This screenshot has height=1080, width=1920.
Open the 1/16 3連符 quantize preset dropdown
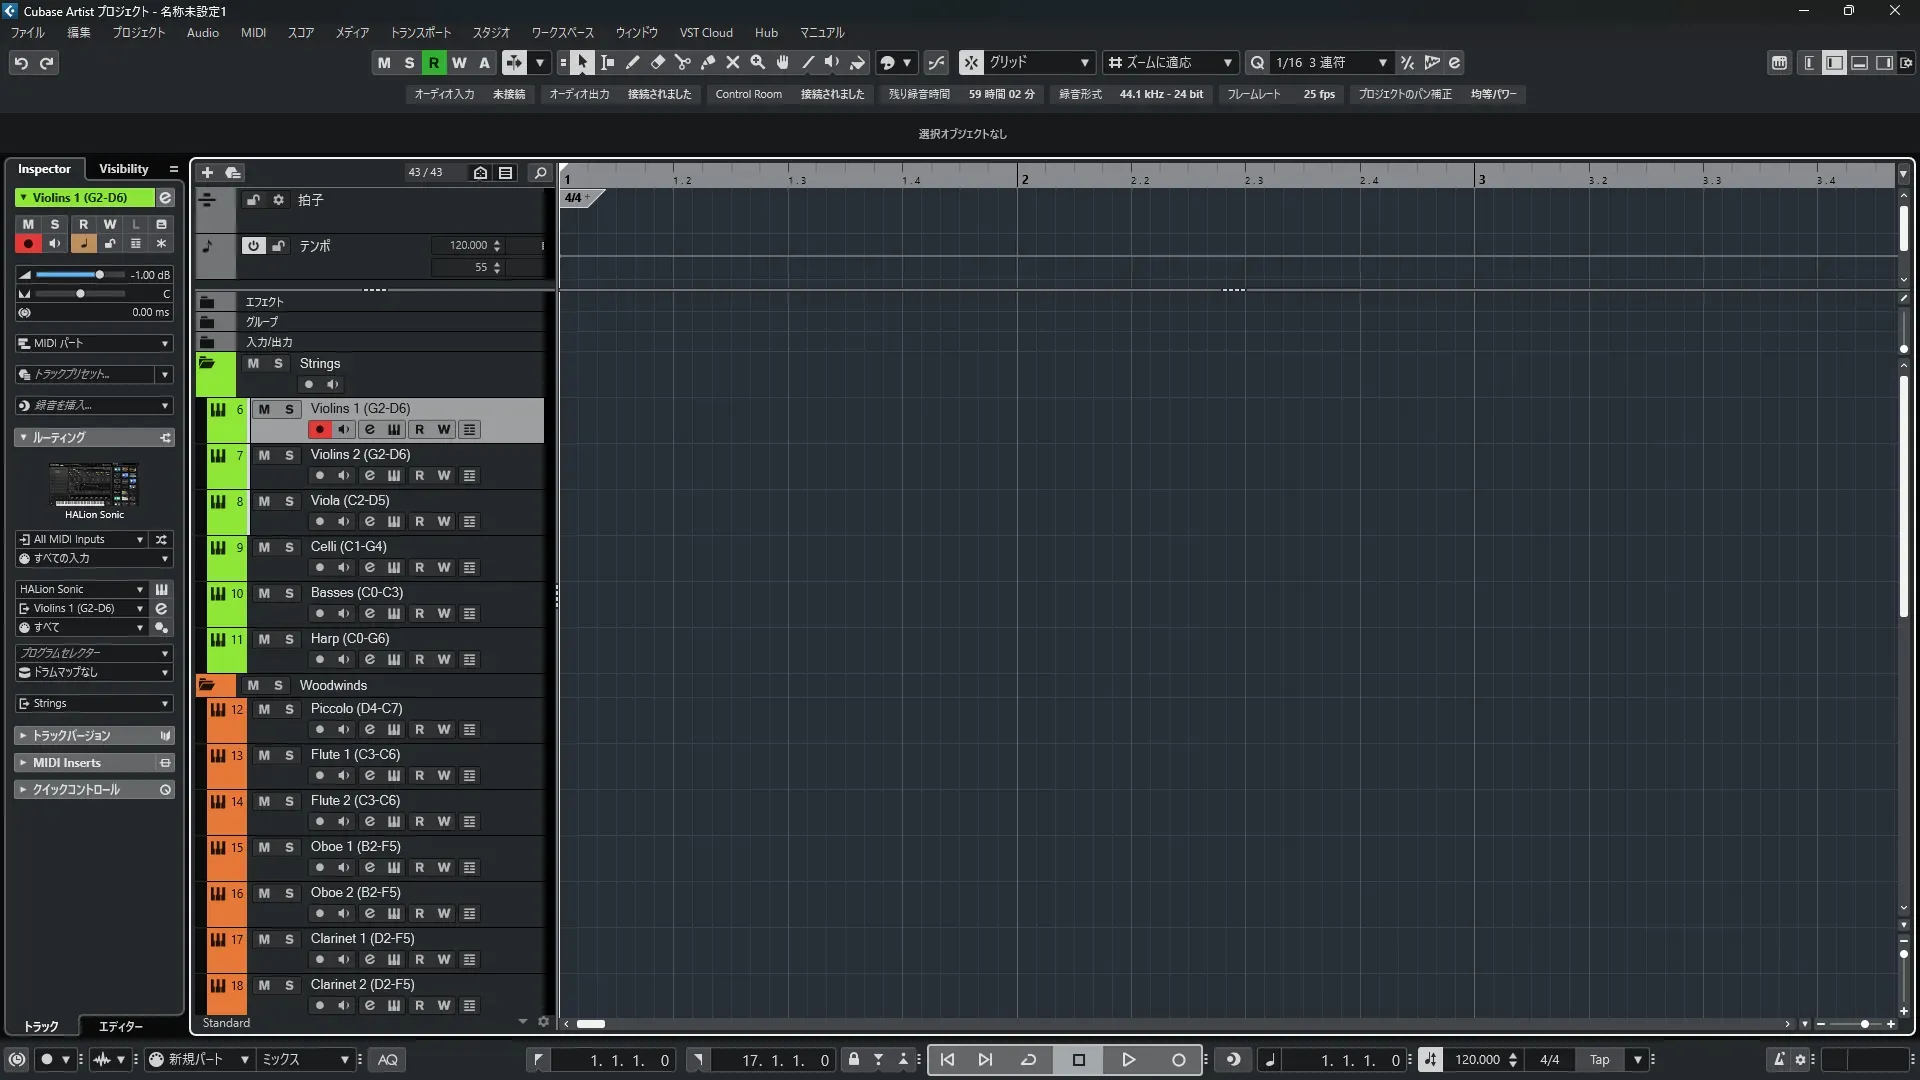1382,63
